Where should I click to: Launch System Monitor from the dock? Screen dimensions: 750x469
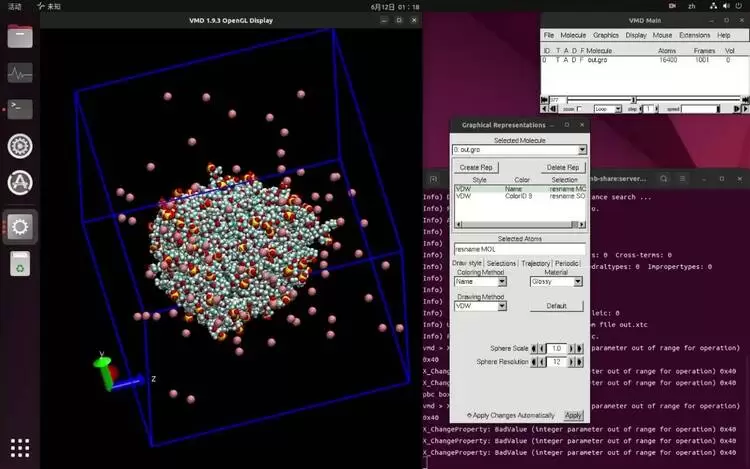(x=20, y=73)
